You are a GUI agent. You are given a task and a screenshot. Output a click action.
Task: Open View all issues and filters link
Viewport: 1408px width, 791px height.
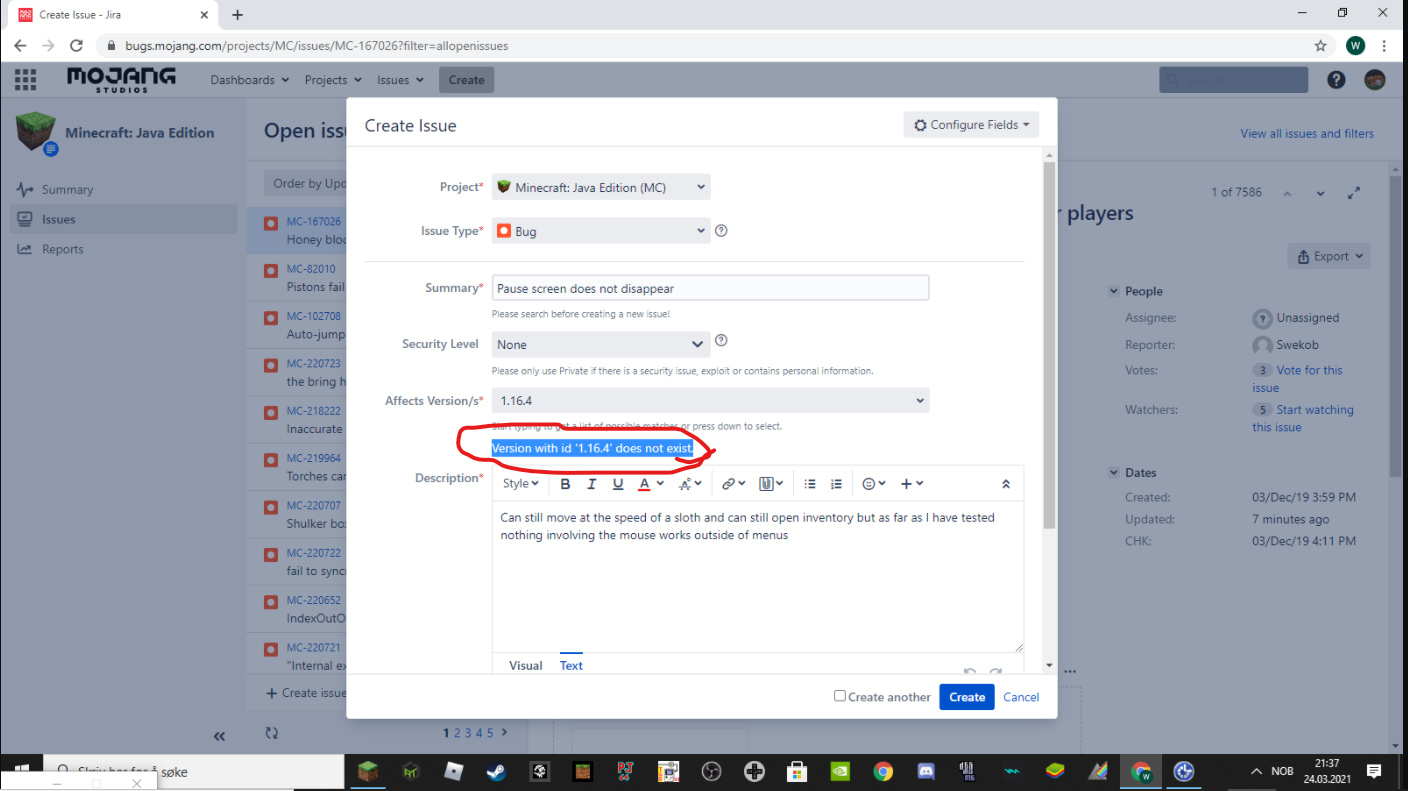(1307, 134)
